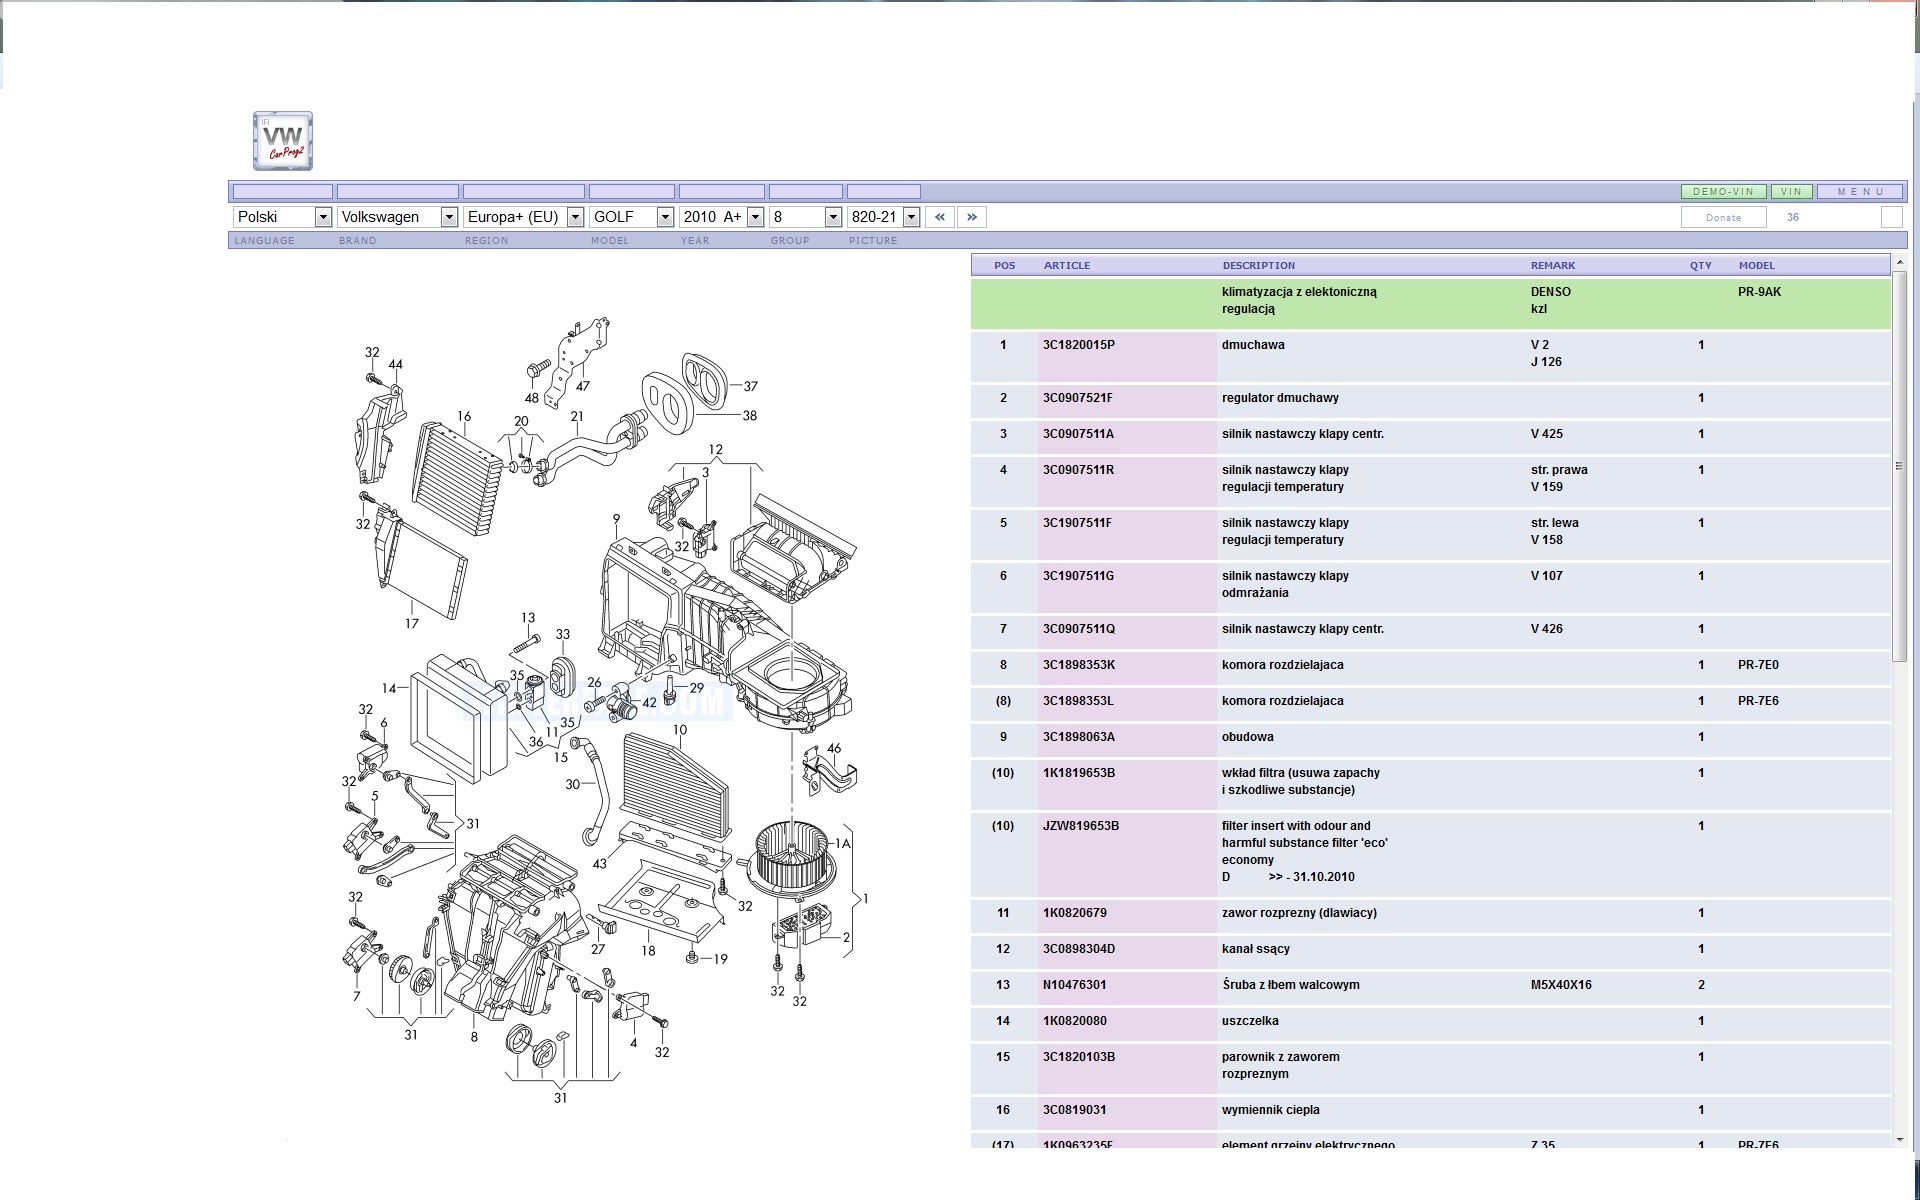Click hose part 30 in diagram
1920x1200 pixels.
(590, 790)
